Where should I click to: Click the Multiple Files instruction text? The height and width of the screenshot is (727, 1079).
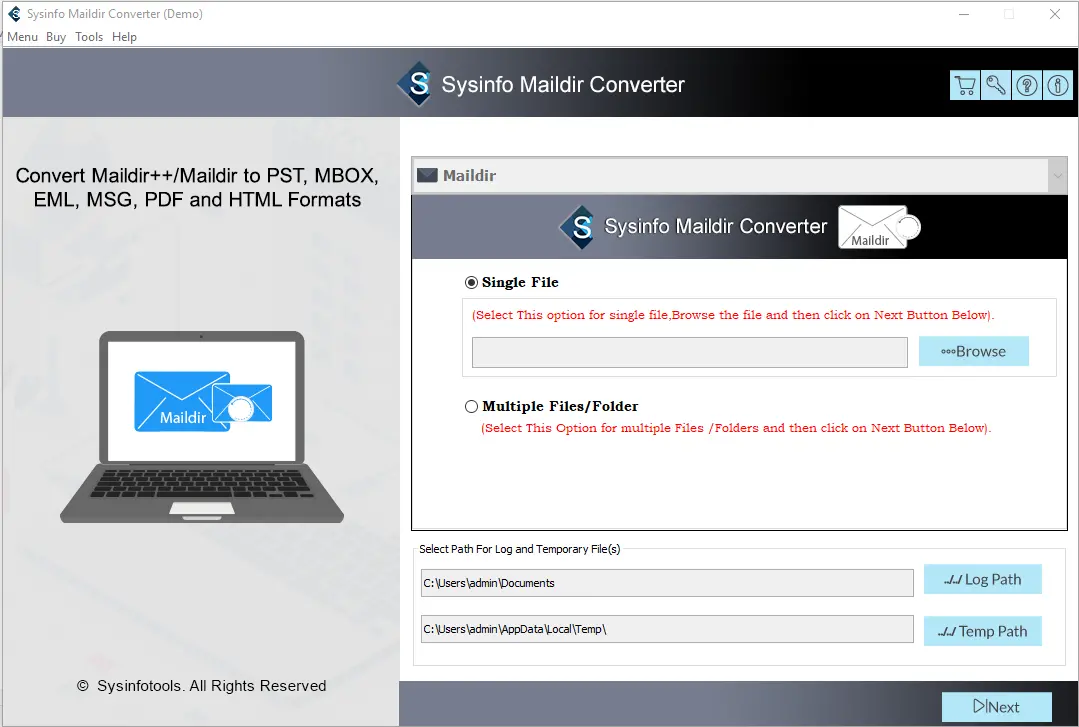736,428
